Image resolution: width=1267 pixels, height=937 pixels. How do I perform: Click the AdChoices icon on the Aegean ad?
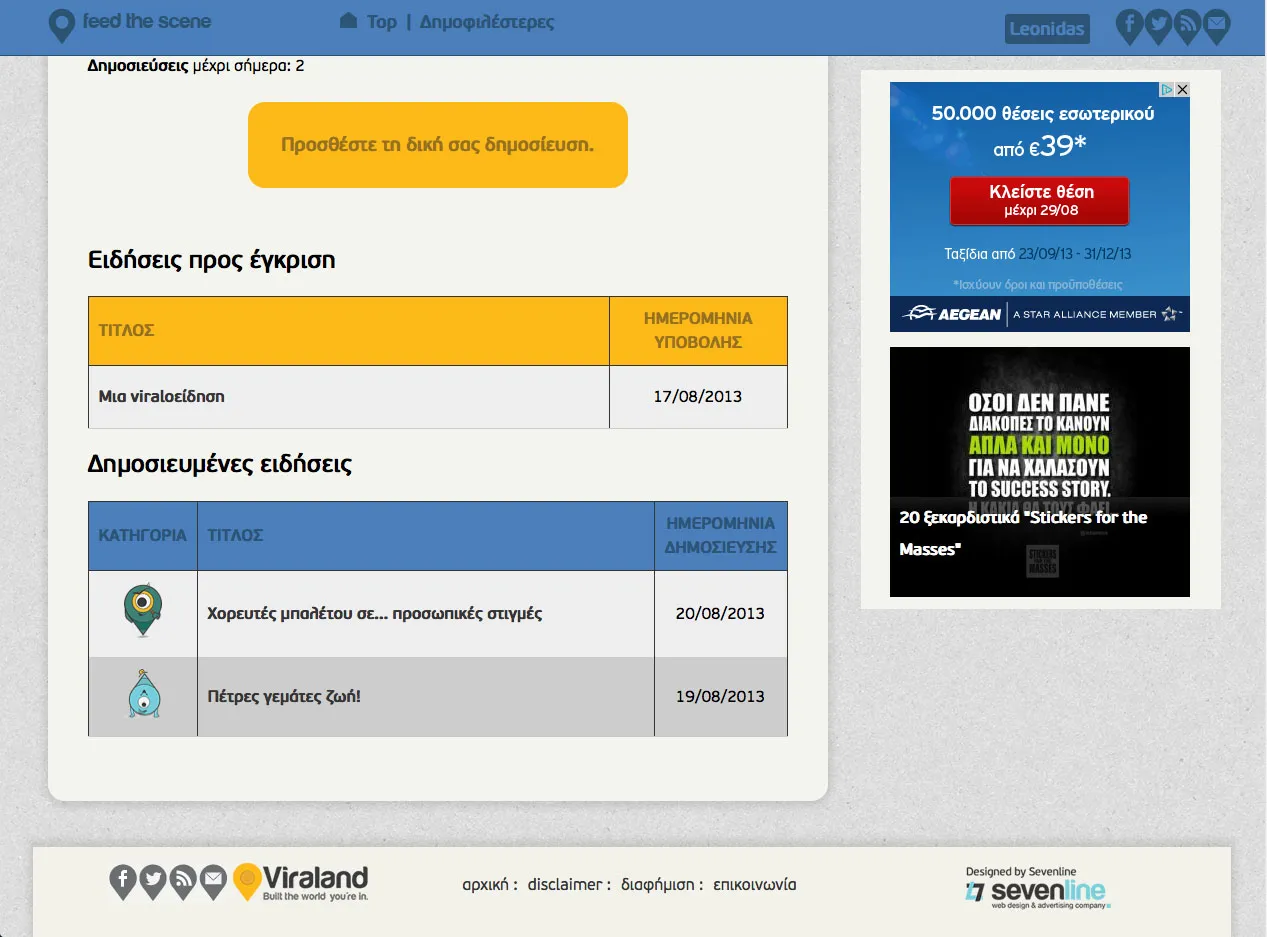(x=1167, y=90)
